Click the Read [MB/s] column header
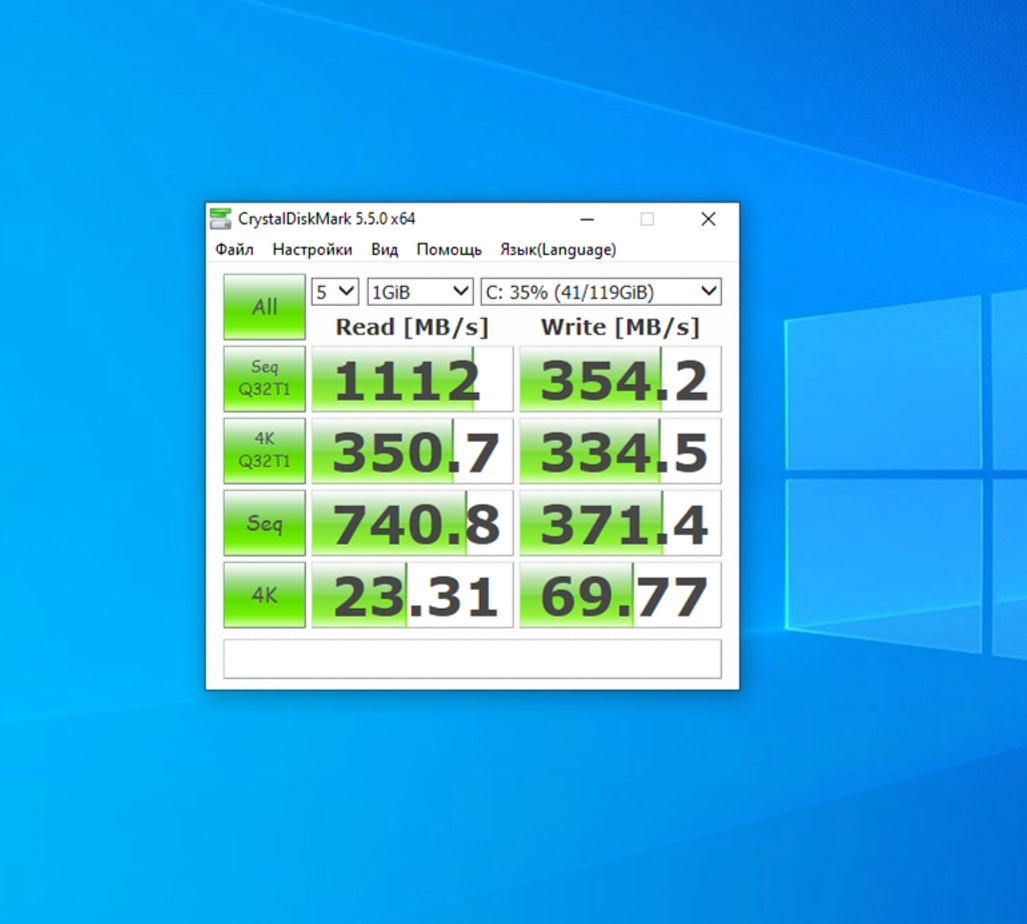 (x=412, y=327)
